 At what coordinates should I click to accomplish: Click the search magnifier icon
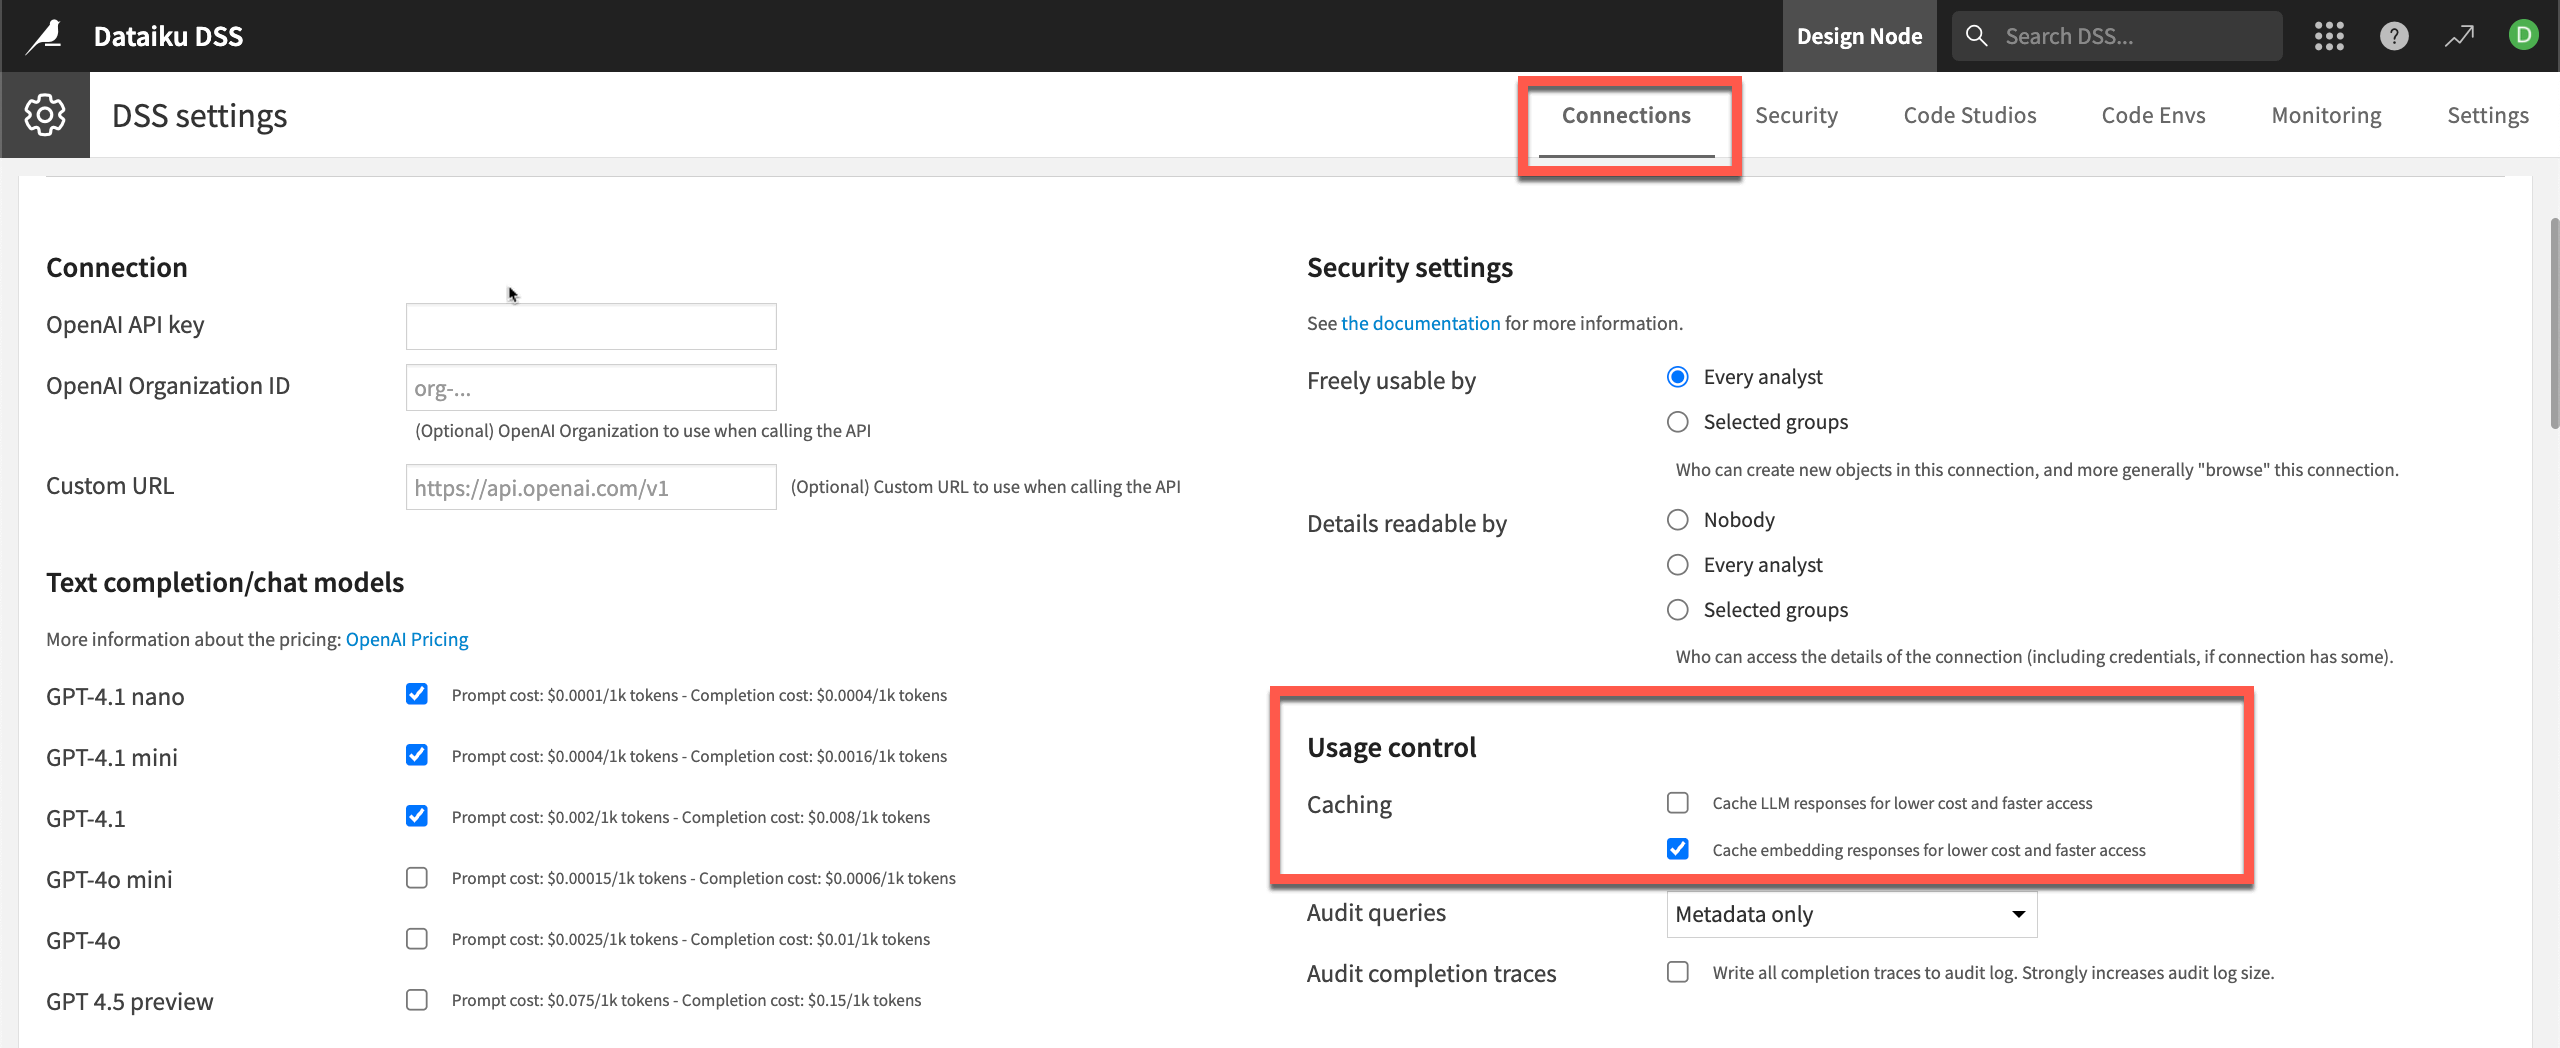point(1976,35)
